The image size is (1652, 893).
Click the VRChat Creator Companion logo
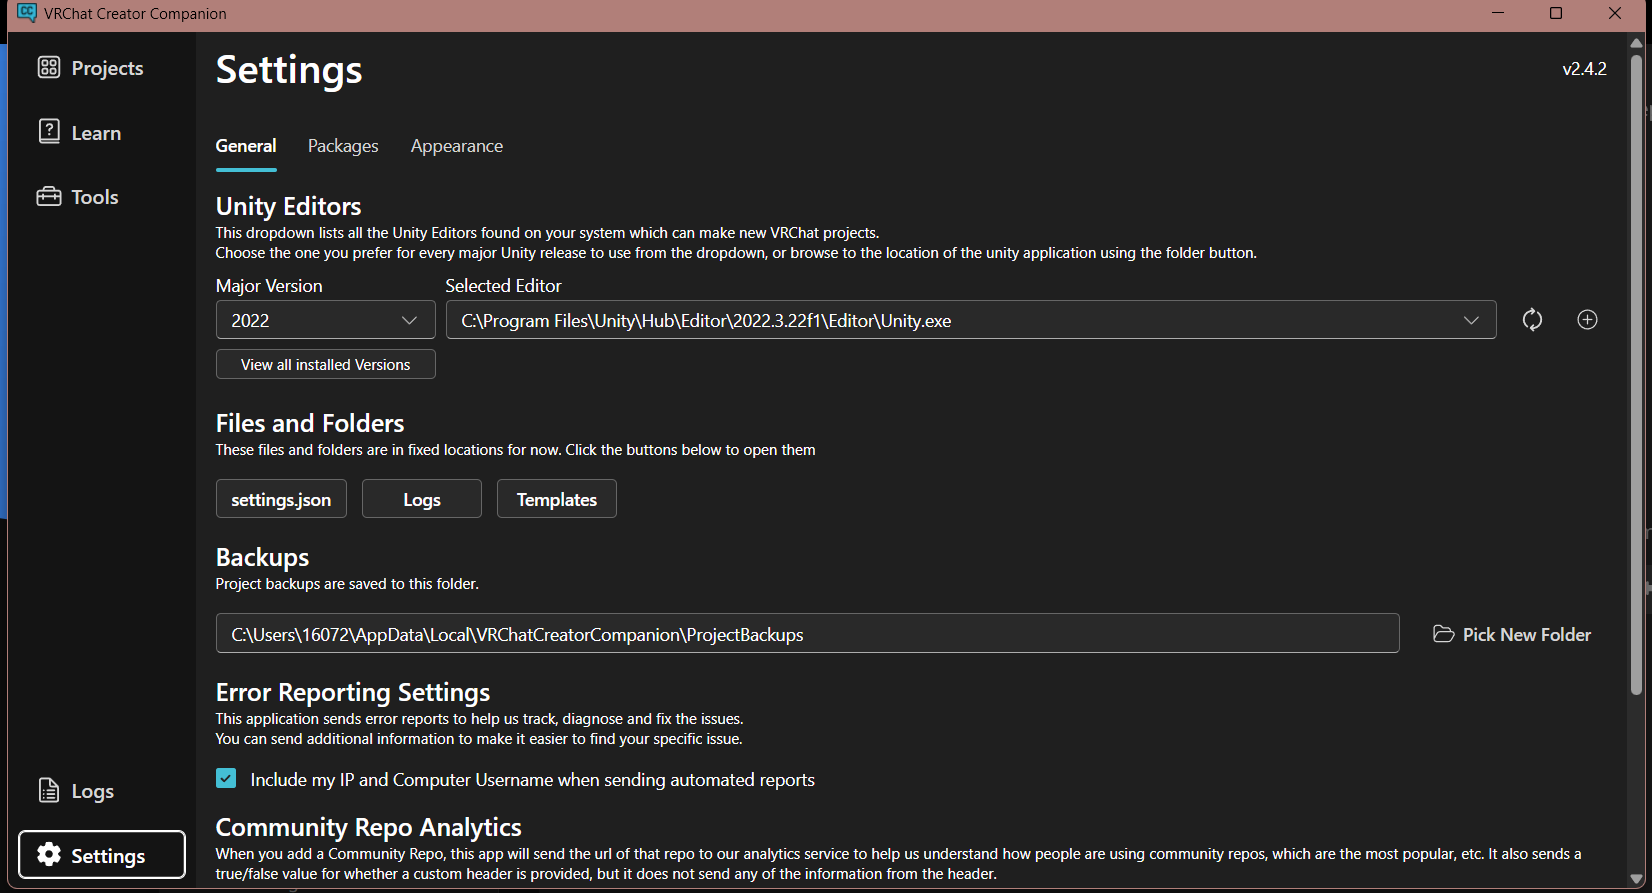pyautogui.click(x=27, y=13)
